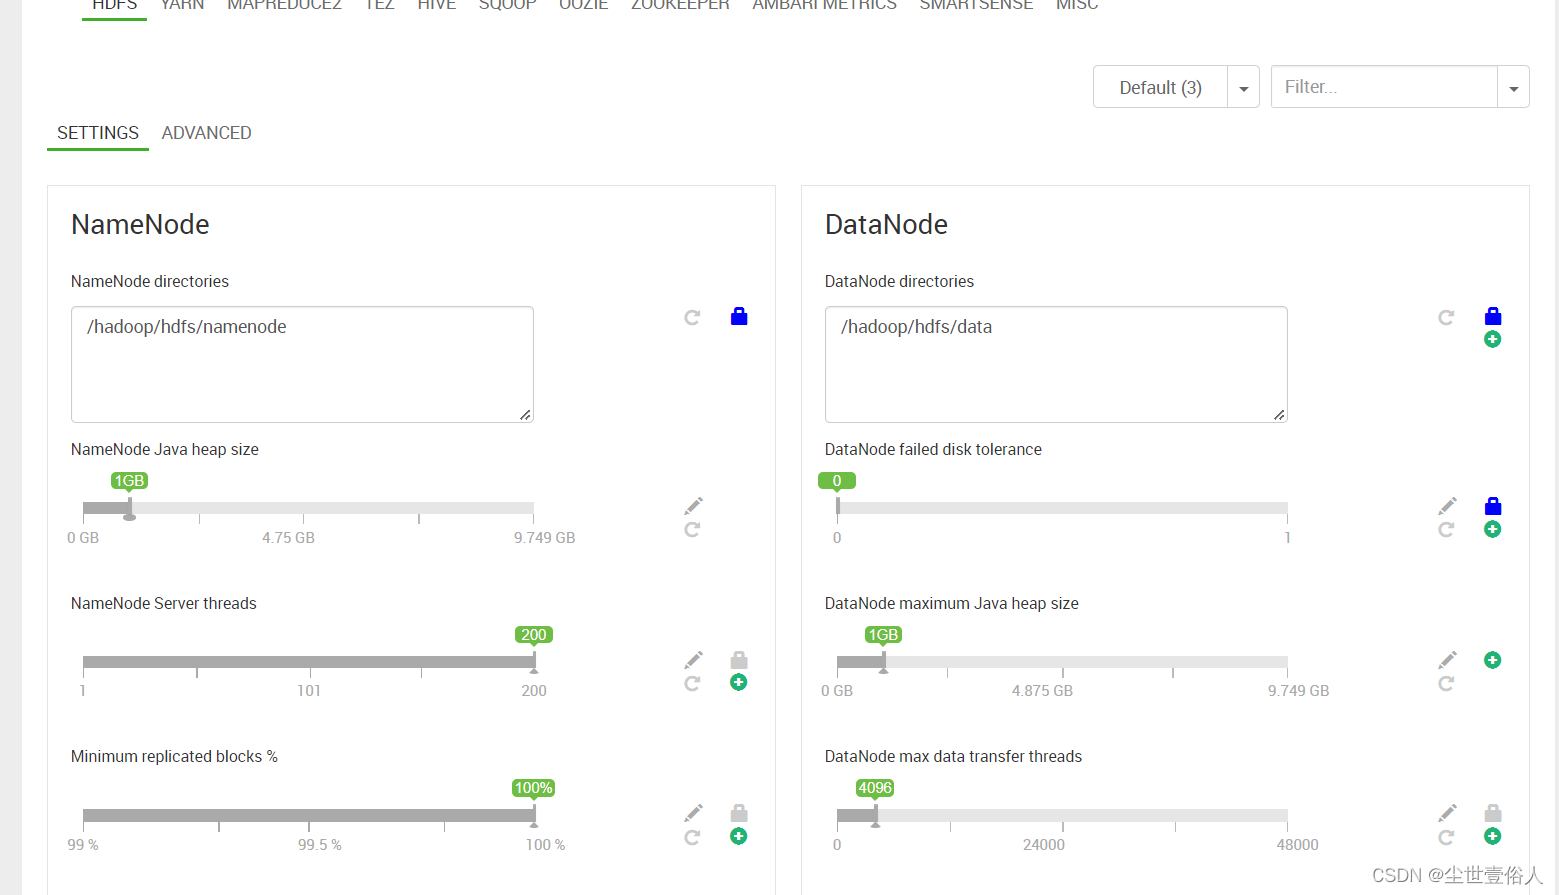
Task: Open the AMBARI METRICS service tab
Action: 824,5
